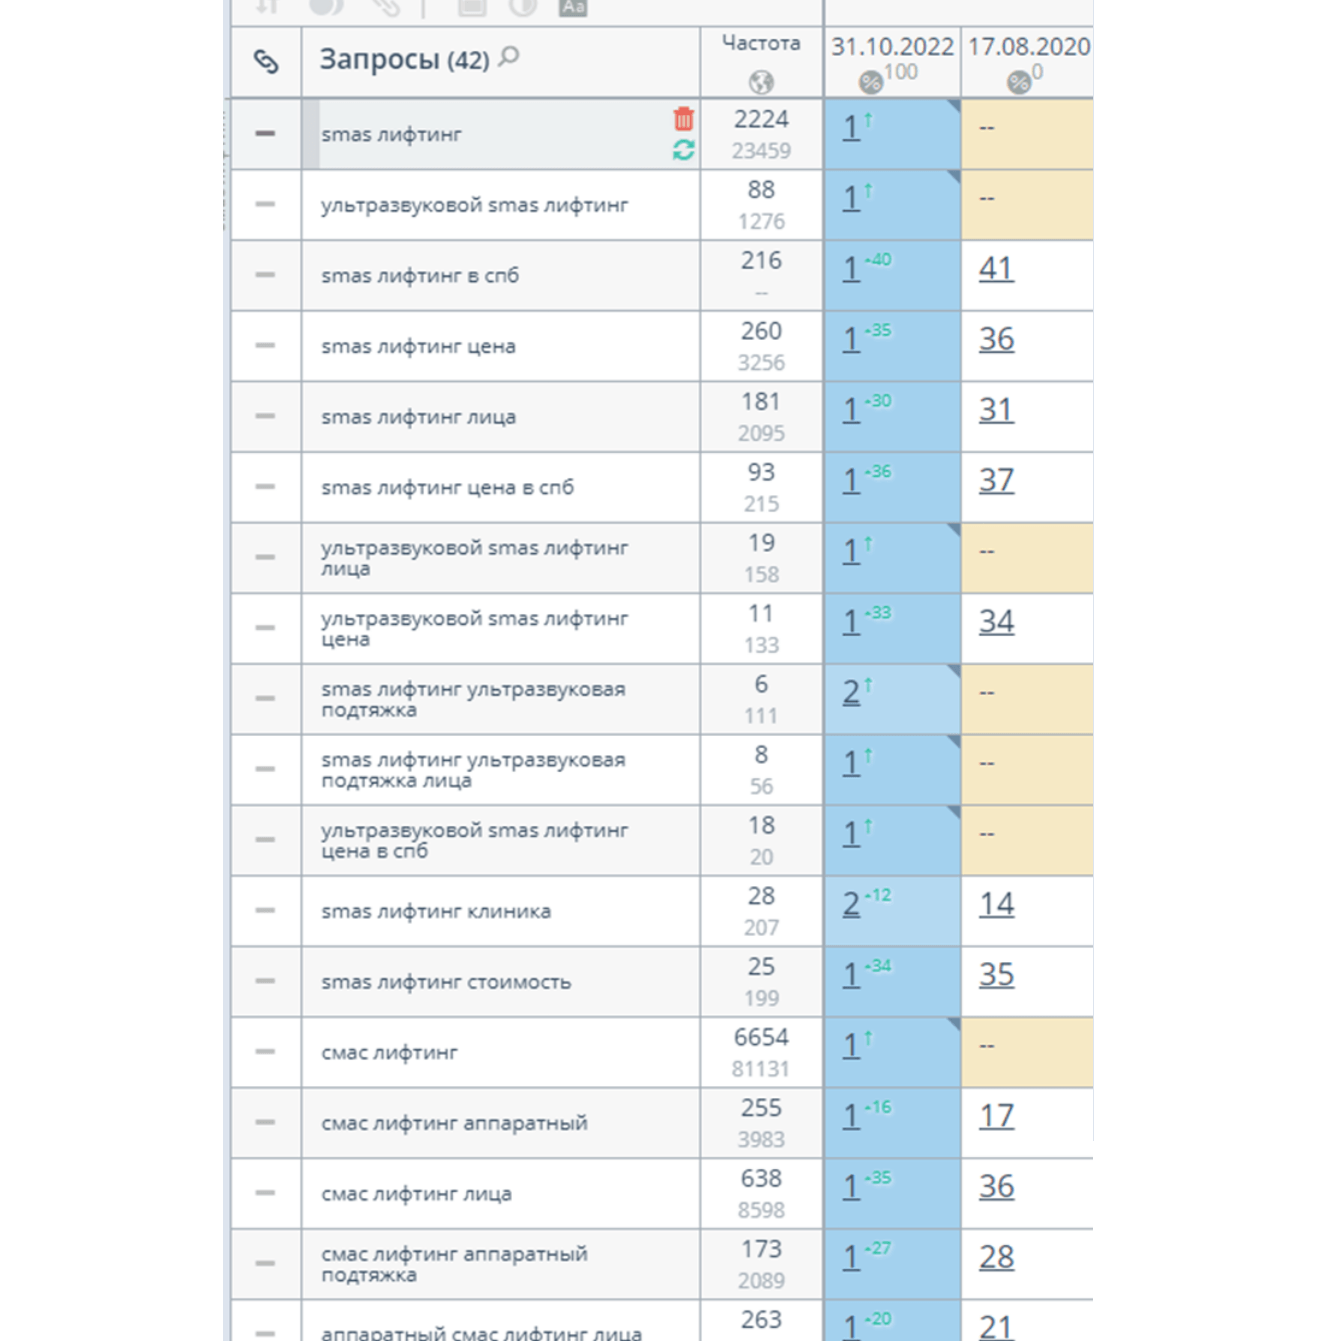Open position 35 link for "smas лифтинг стоимость"
Image resolution: width=1340 pixels, height=1341 pixels.
coord(996,975)
